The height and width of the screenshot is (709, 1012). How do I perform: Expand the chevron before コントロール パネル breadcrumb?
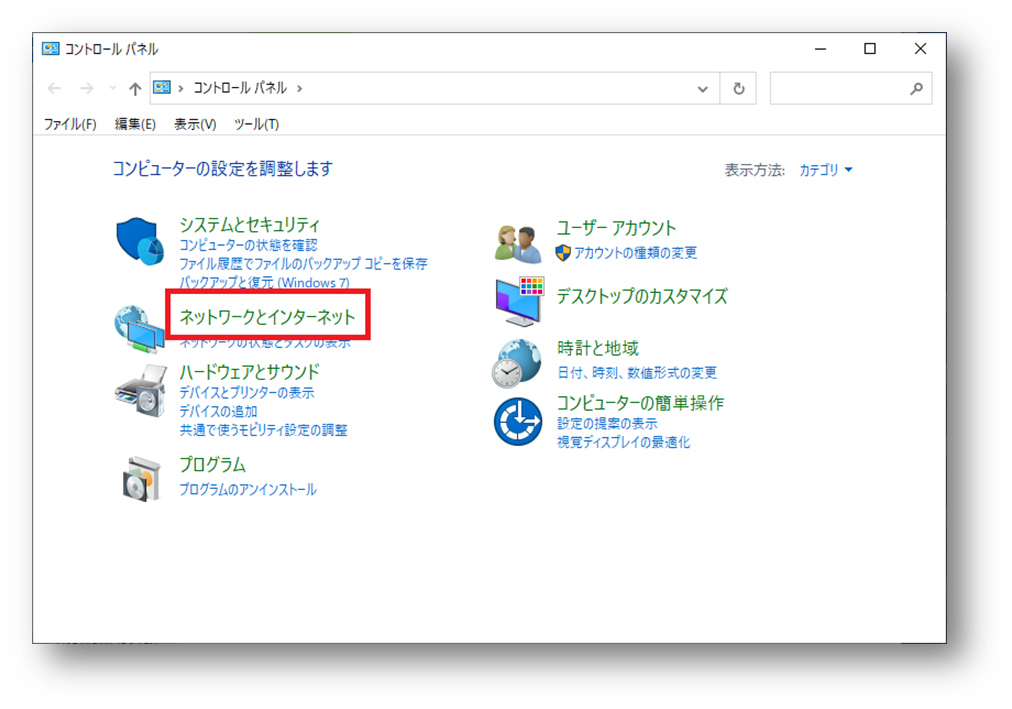tap(181, 88)
